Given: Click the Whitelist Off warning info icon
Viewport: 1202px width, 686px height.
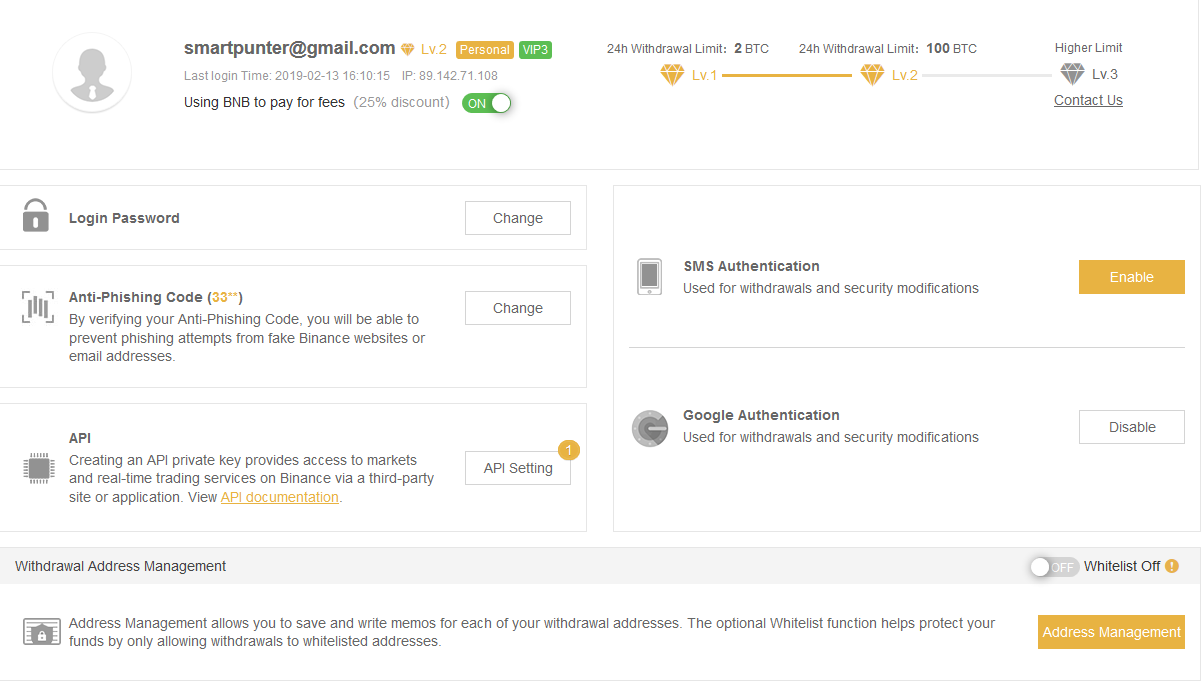Looking at the screenshot, I should pyautogui.click(x=1172, y=566).
